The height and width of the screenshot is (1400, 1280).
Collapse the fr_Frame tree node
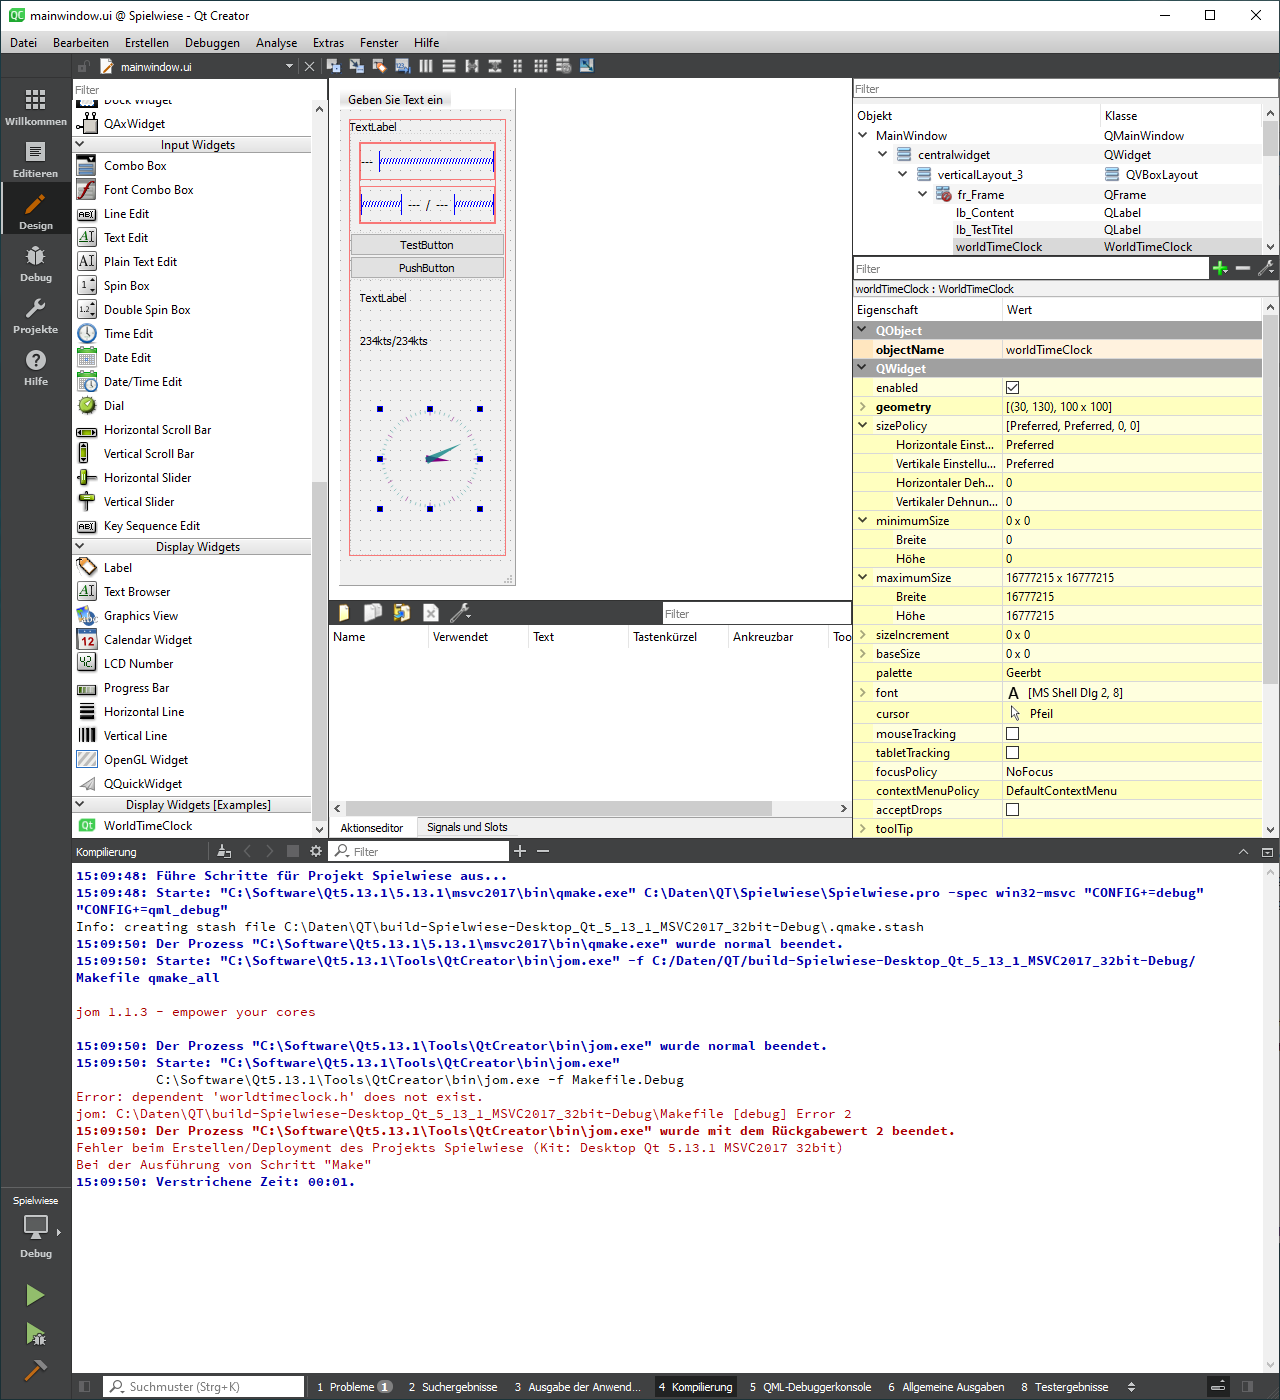coord(923,194)
